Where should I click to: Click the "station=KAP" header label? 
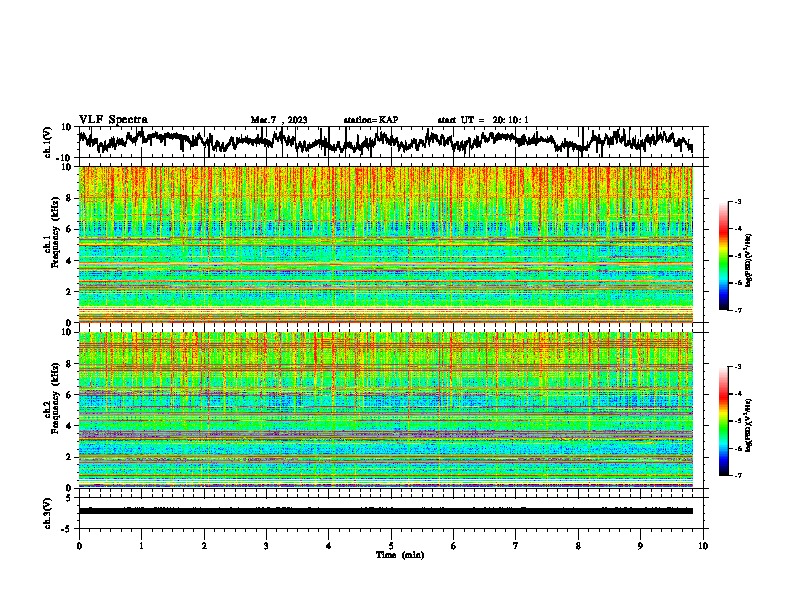(371, 120)
